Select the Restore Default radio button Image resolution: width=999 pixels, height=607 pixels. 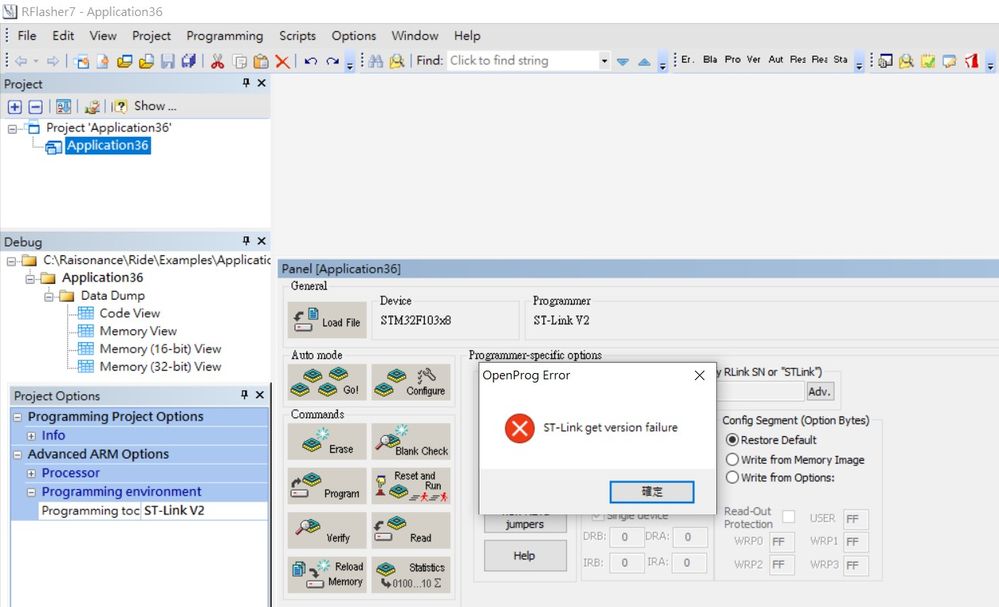click(x=732, y=440)
